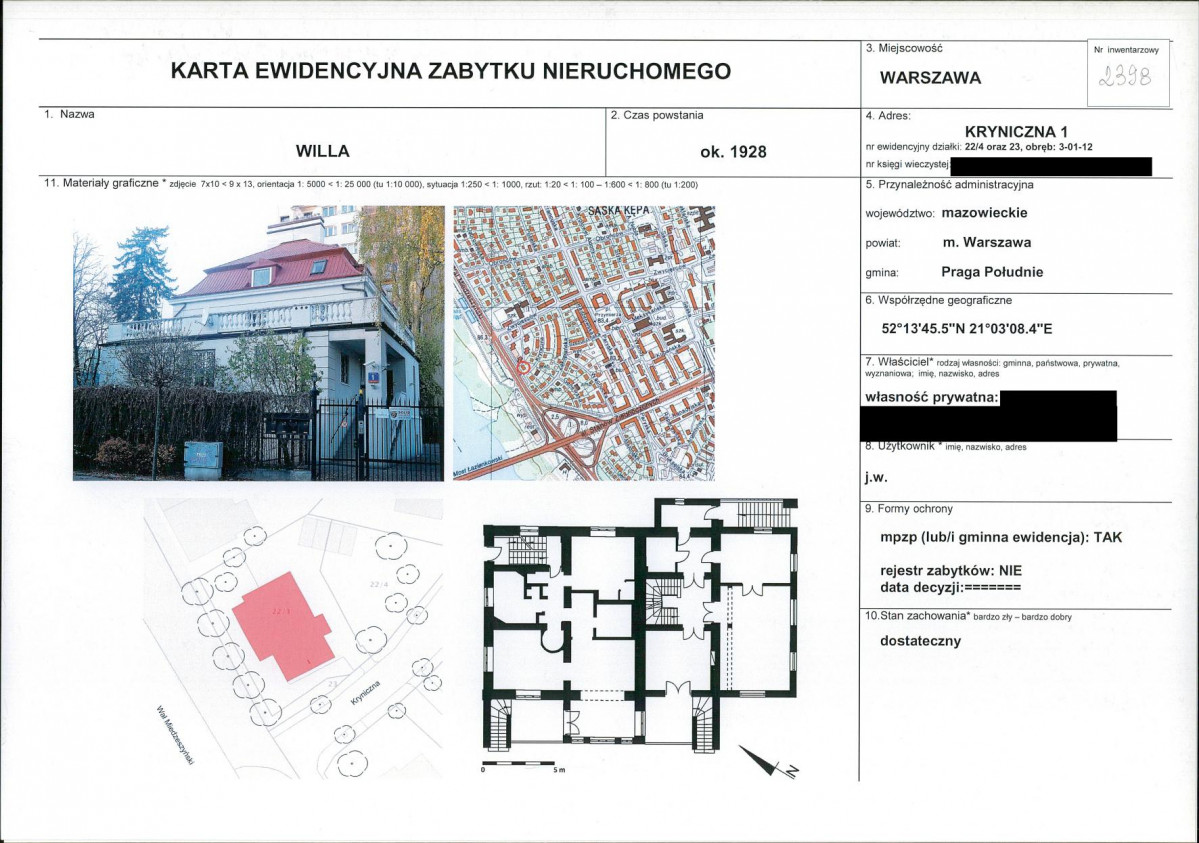Click the gmina value Praga Południe
Viewport: 1199px width, 843px height.
[992, 272]
